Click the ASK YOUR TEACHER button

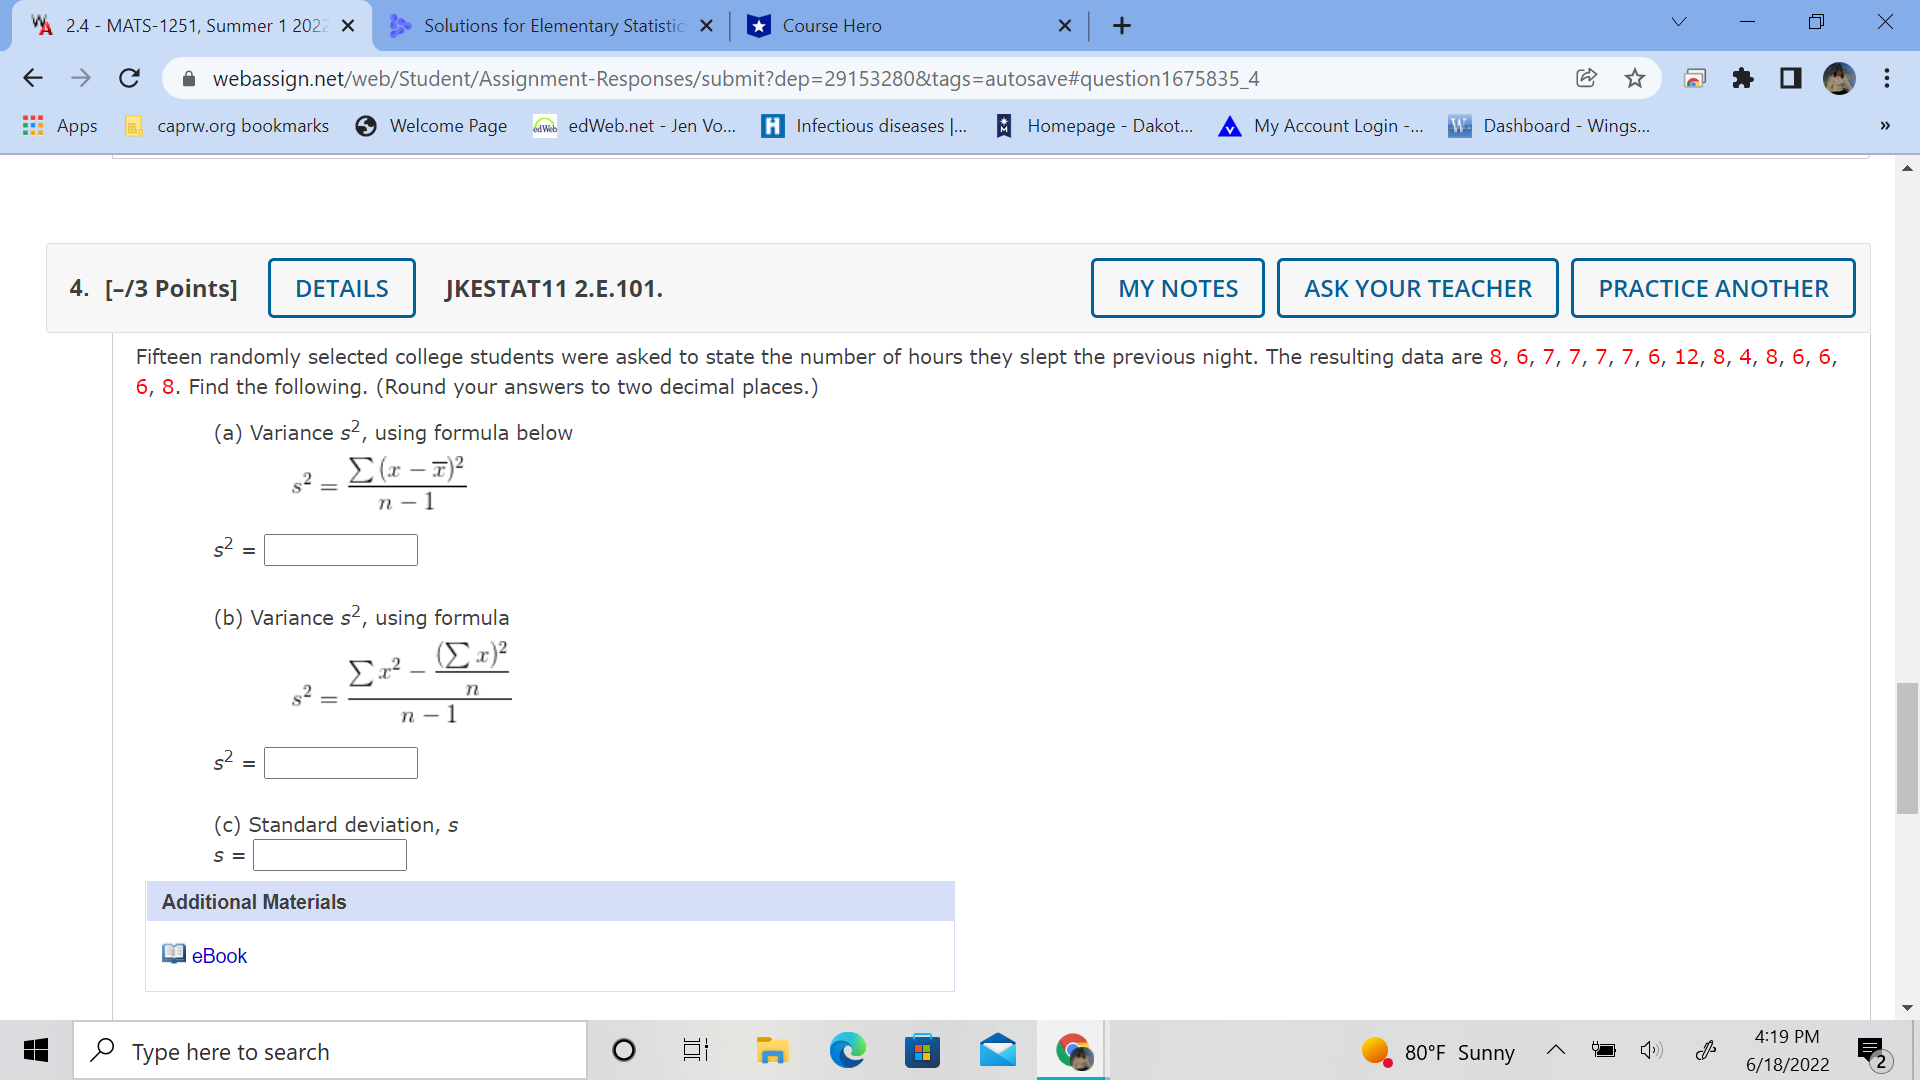click(x=1417, y=288)
